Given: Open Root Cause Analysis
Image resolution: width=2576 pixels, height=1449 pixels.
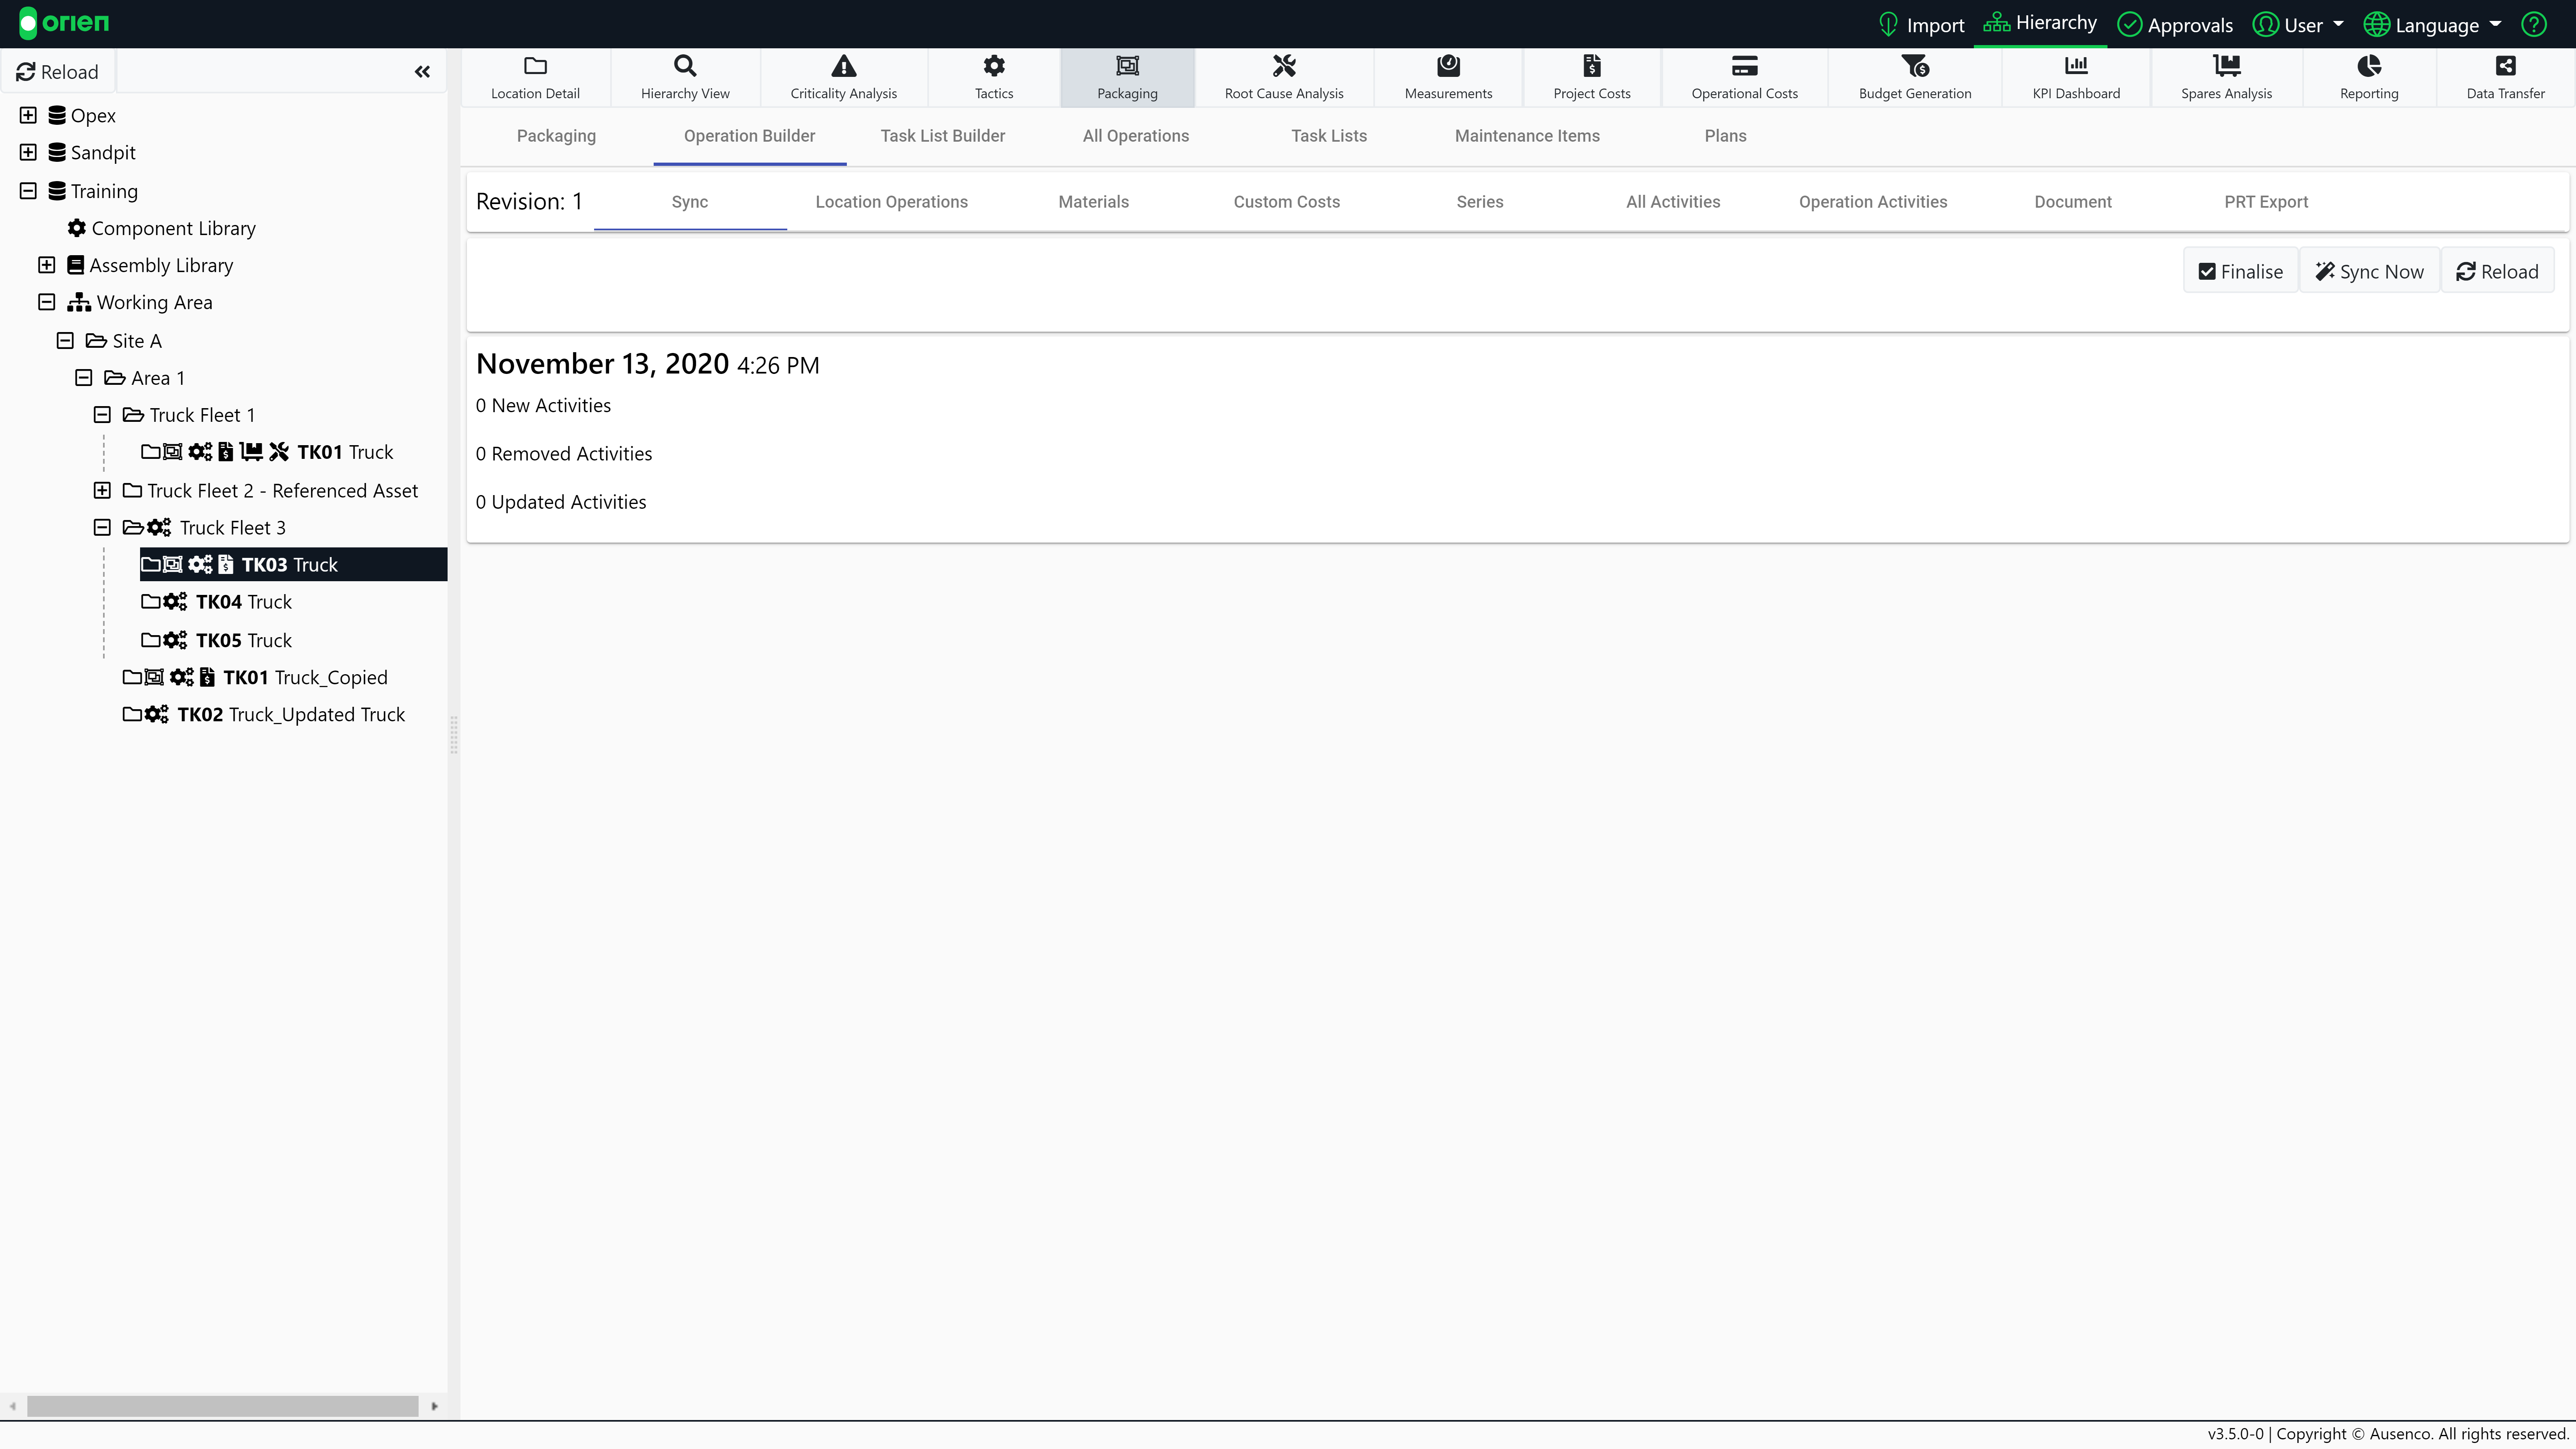Looking at the screenshot, I should click(x=1284, y=77).
